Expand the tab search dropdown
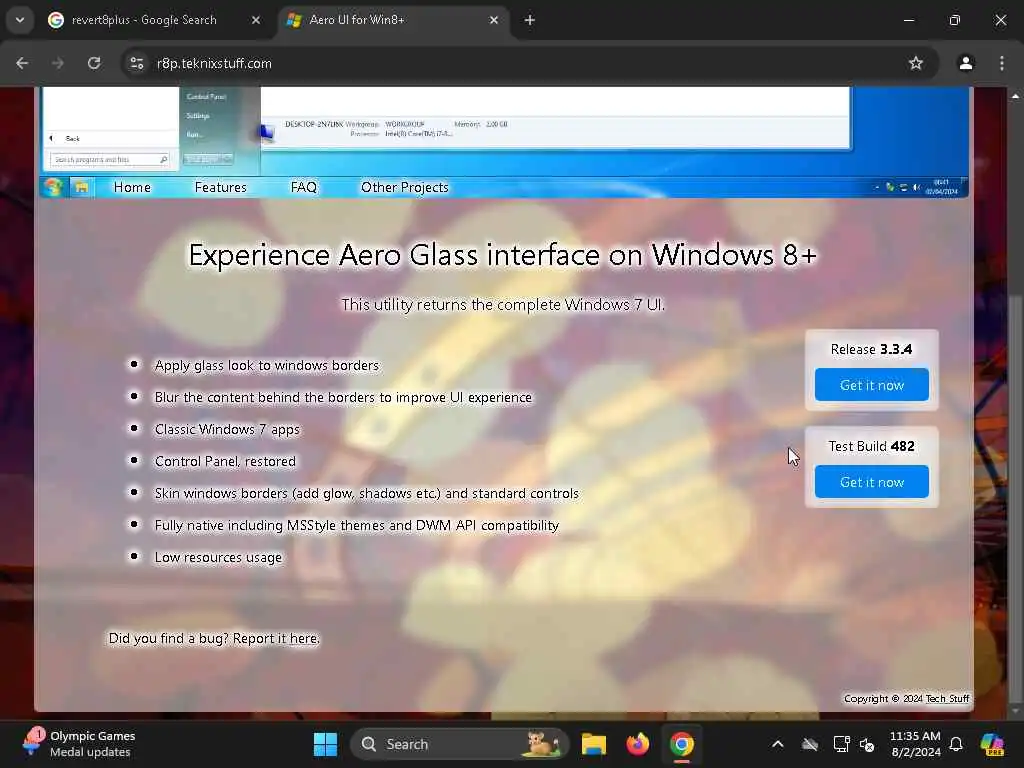The image size is (1024, 768). (x=20, y=20)
